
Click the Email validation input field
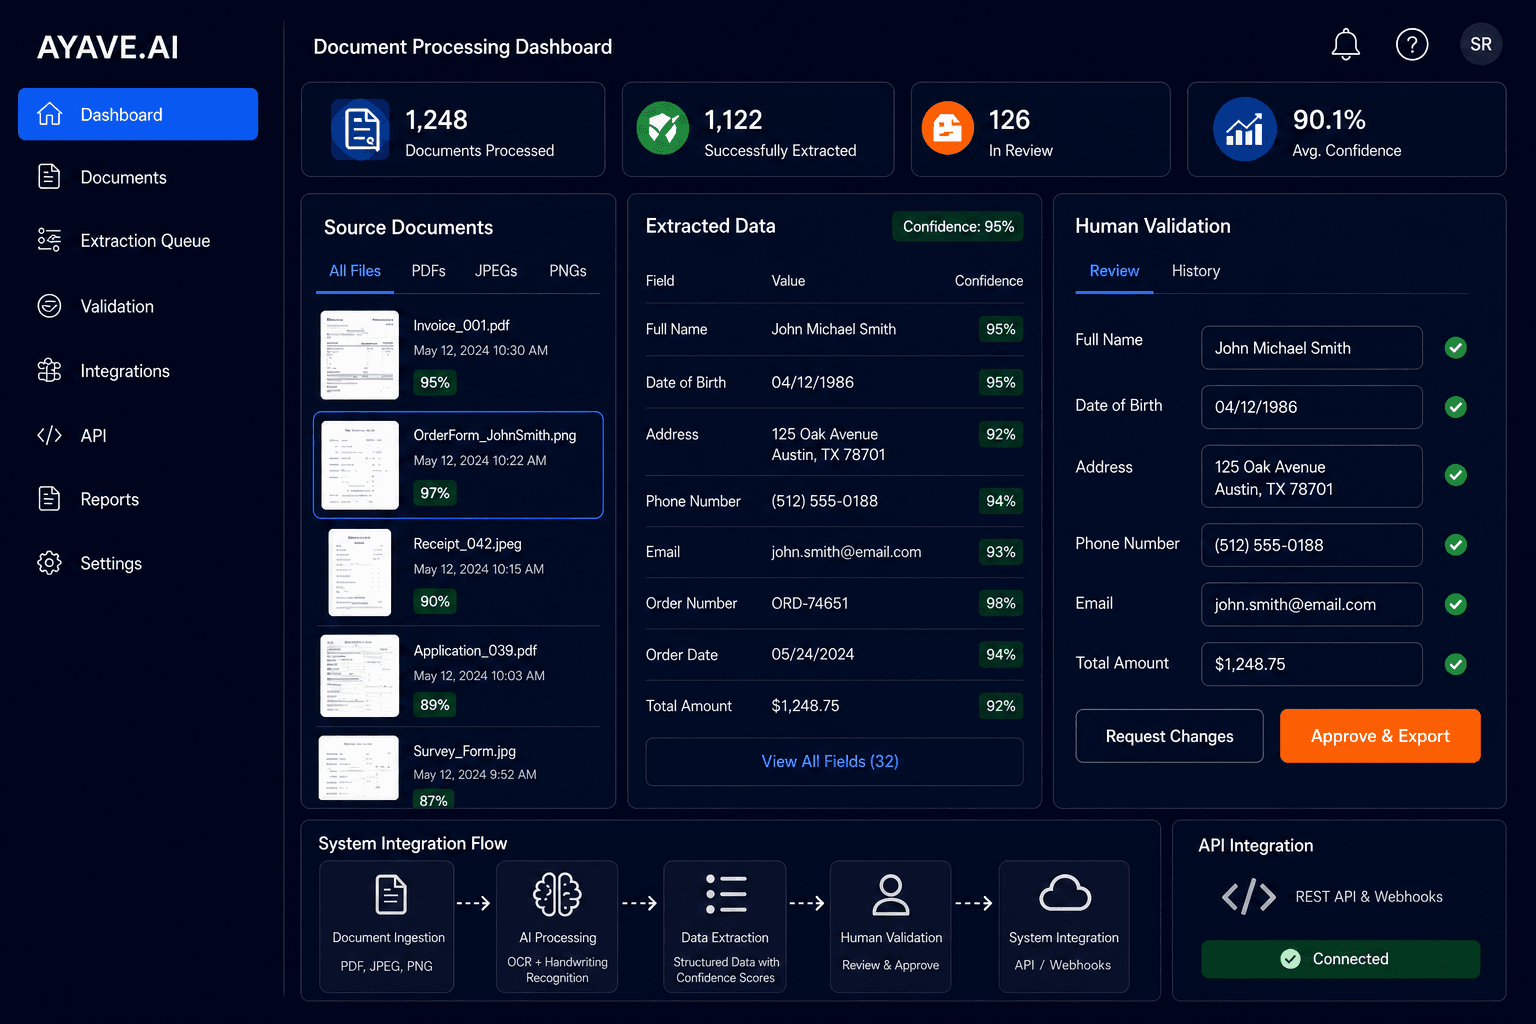(x=1312, y=604)
